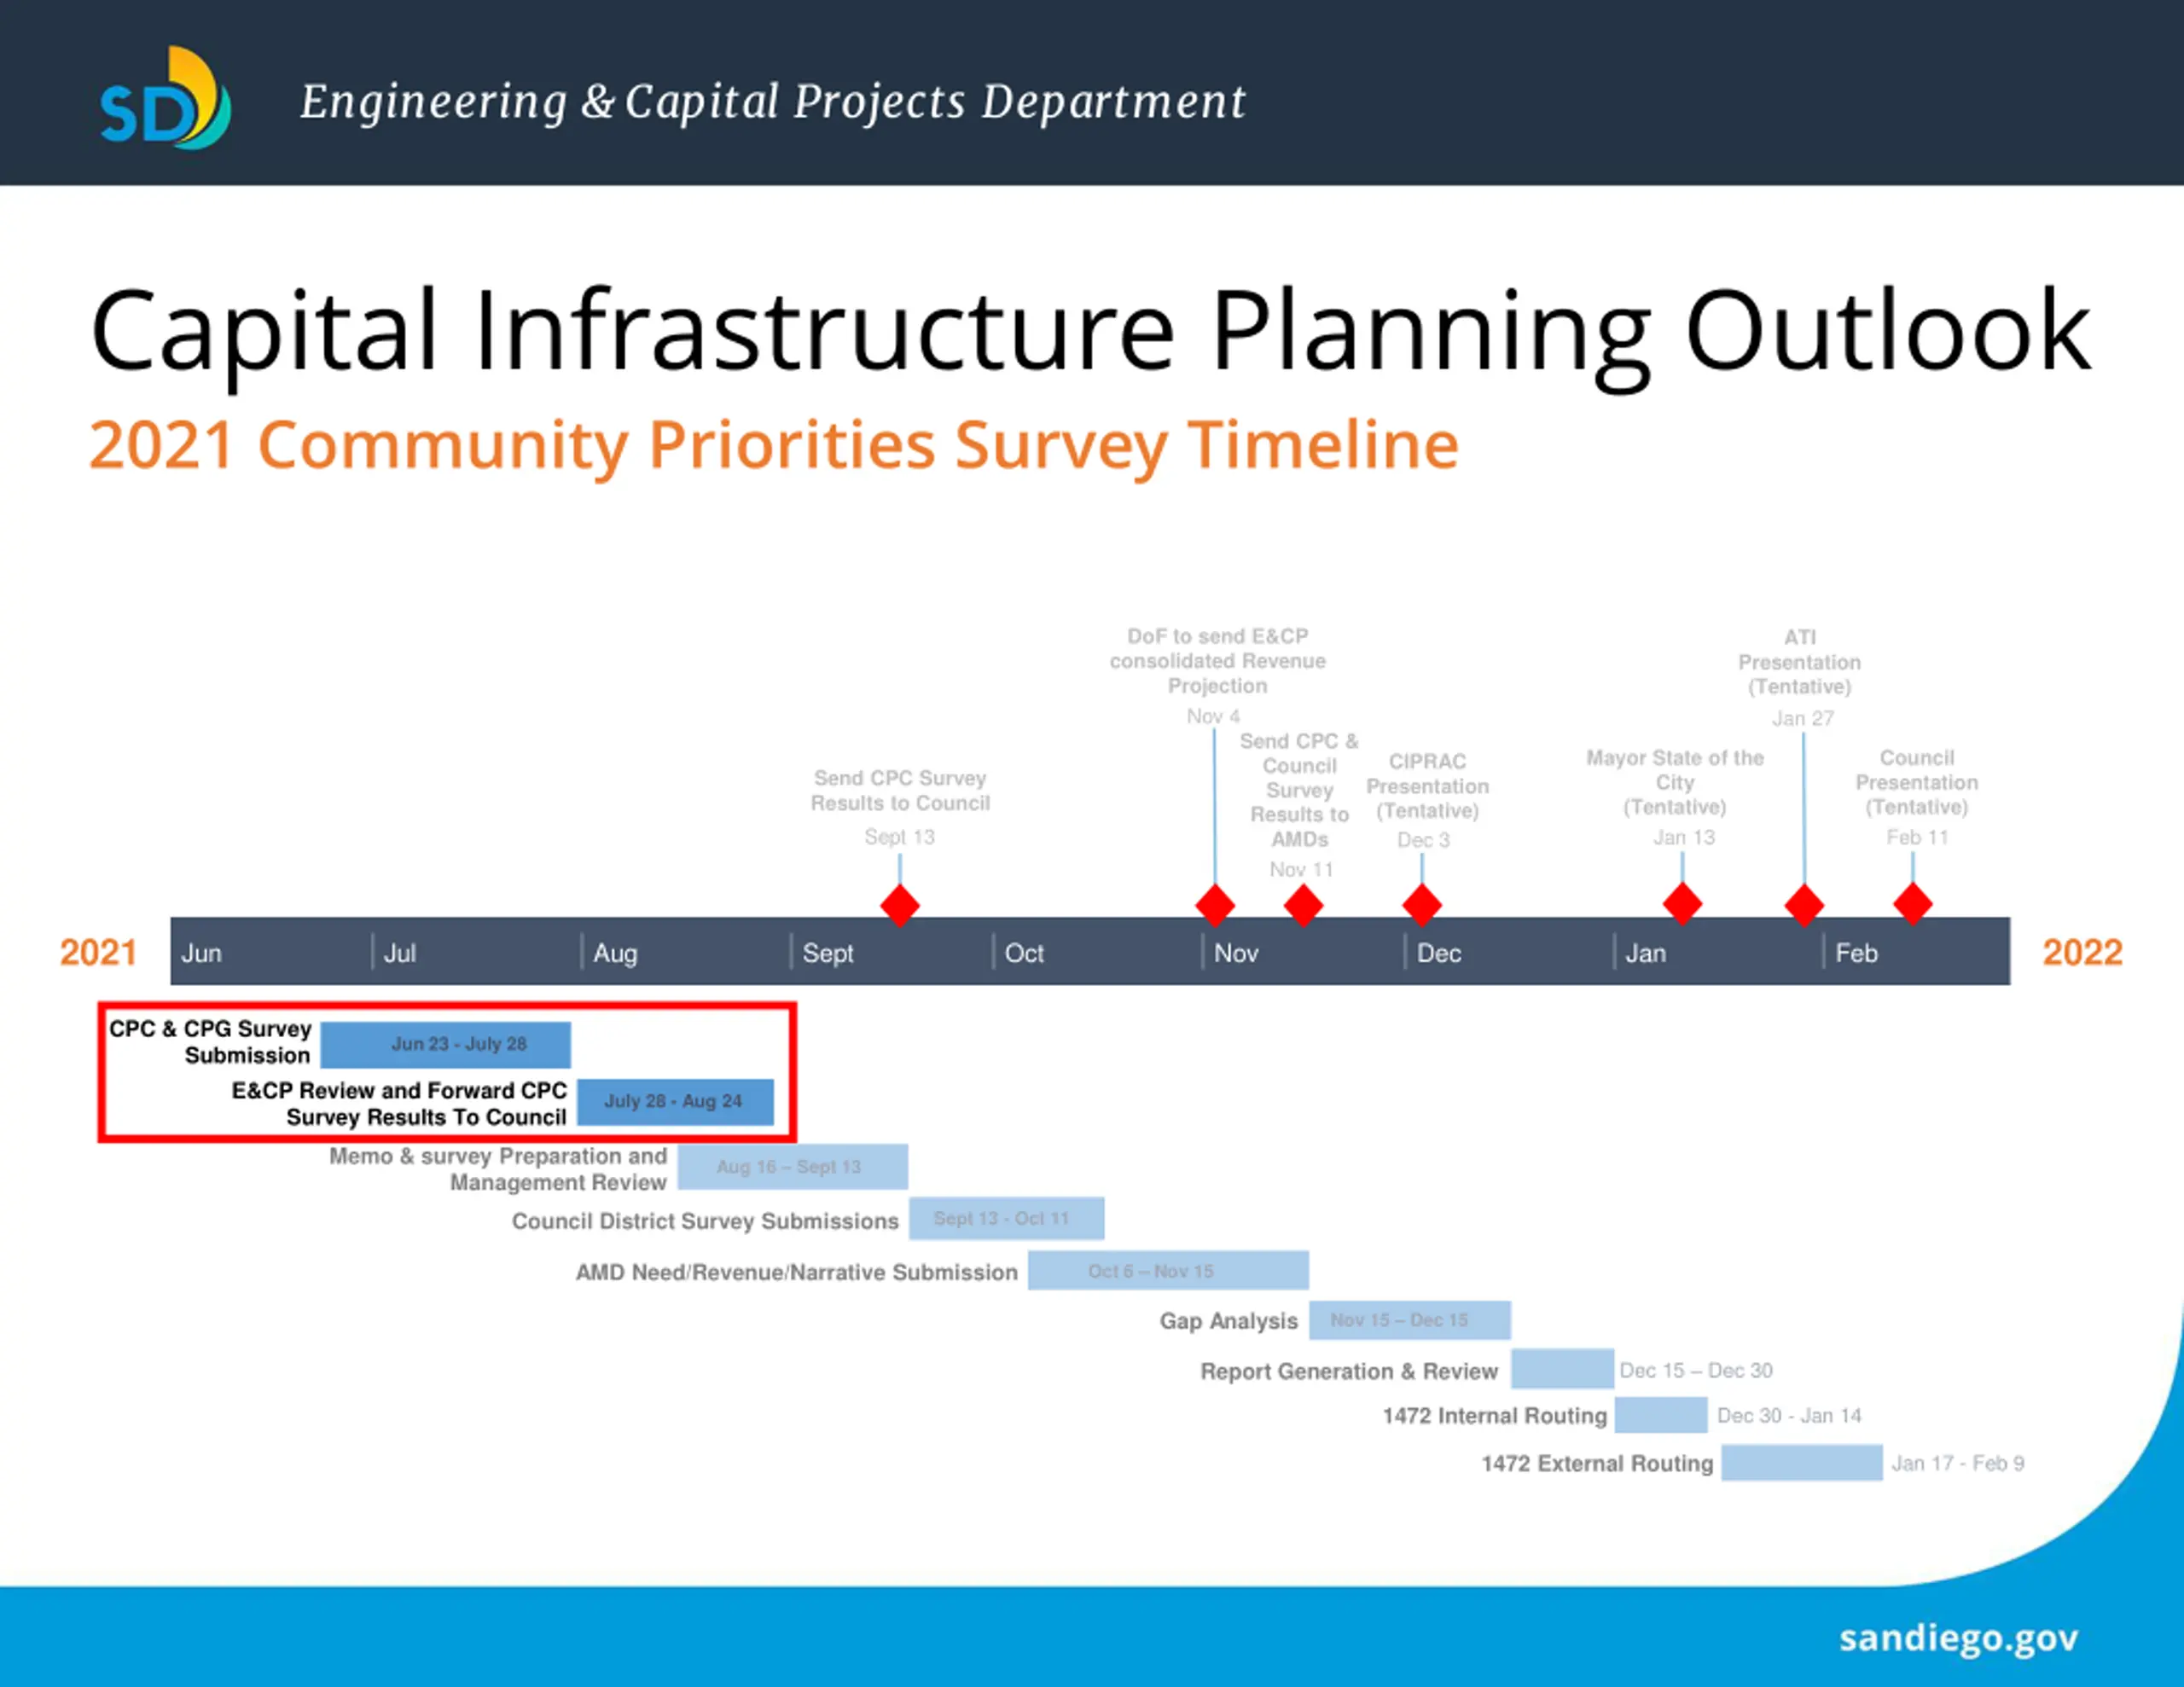The width and height of the screenshot is (2184, 1687).
Task: Click the Jan 13 Mayor State diamond marker
Action: [1682, 904]
